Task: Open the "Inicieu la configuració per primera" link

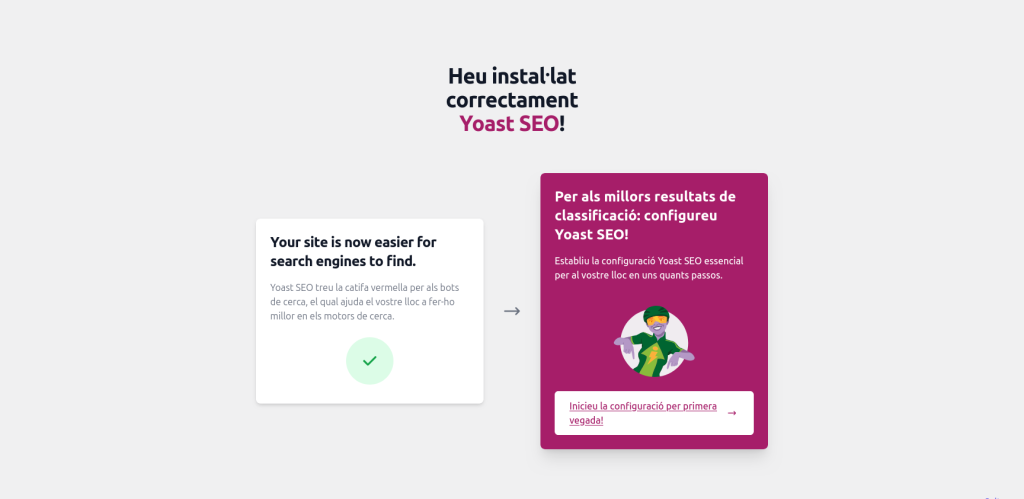Action: pyautogui.click(x=642, y=406)
